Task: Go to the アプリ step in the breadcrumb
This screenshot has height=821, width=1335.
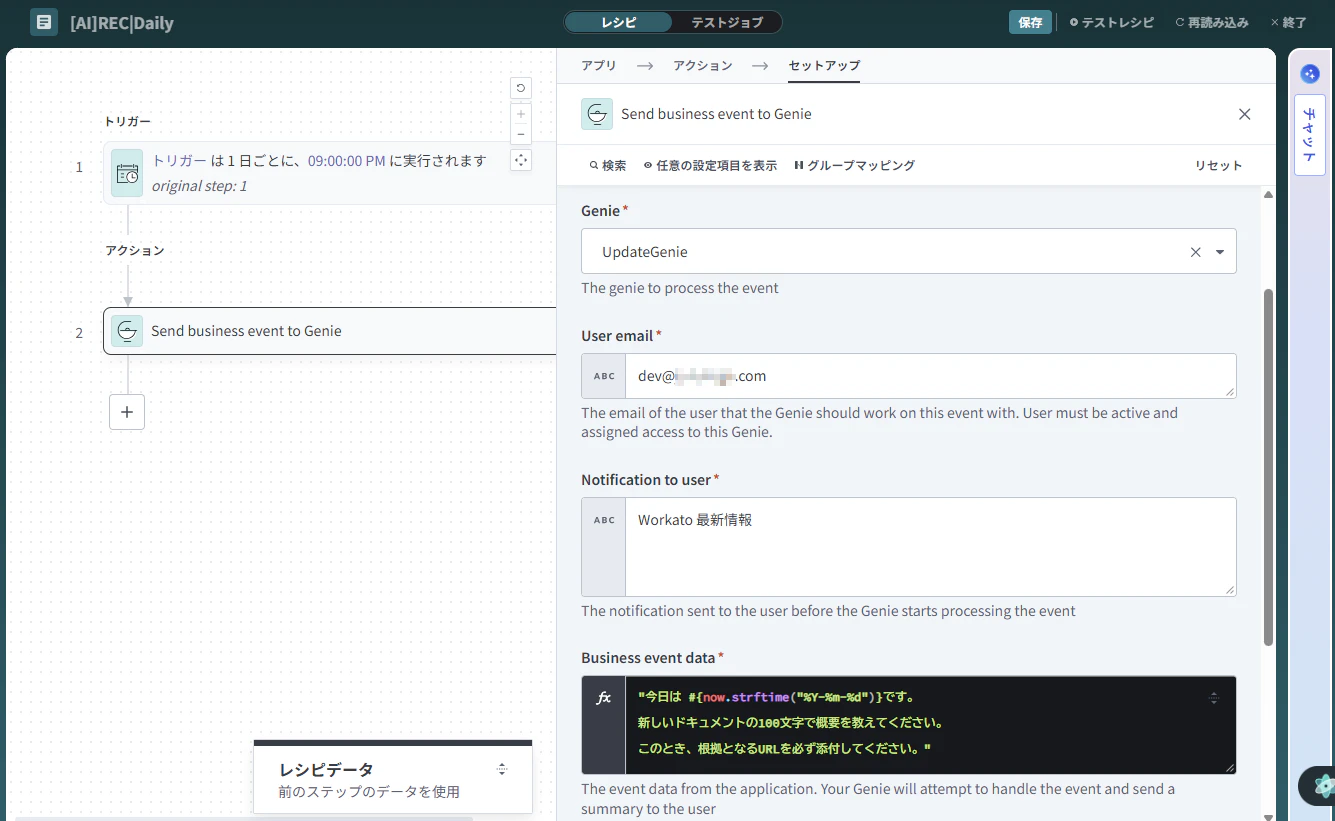Action: [x=599, y=65]
